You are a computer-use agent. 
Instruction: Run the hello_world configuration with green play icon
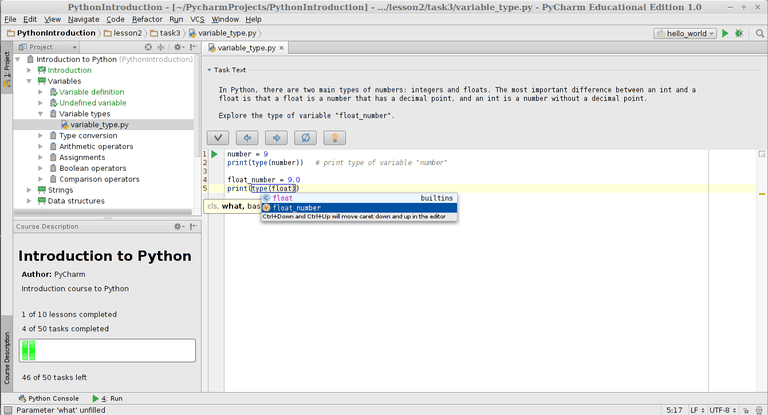coord(725,33)
